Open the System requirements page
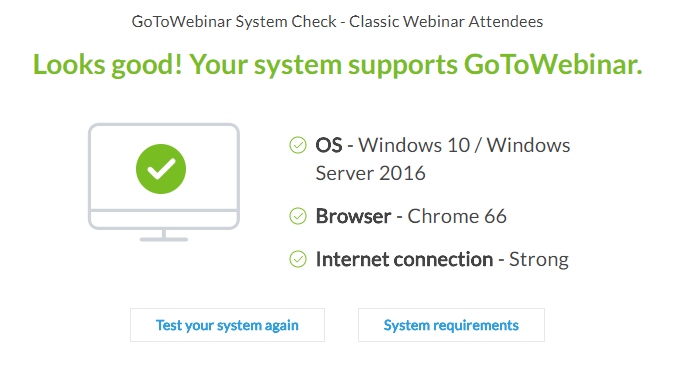The width and height of the screenshot is (677, 367). (x=451, y=325)
